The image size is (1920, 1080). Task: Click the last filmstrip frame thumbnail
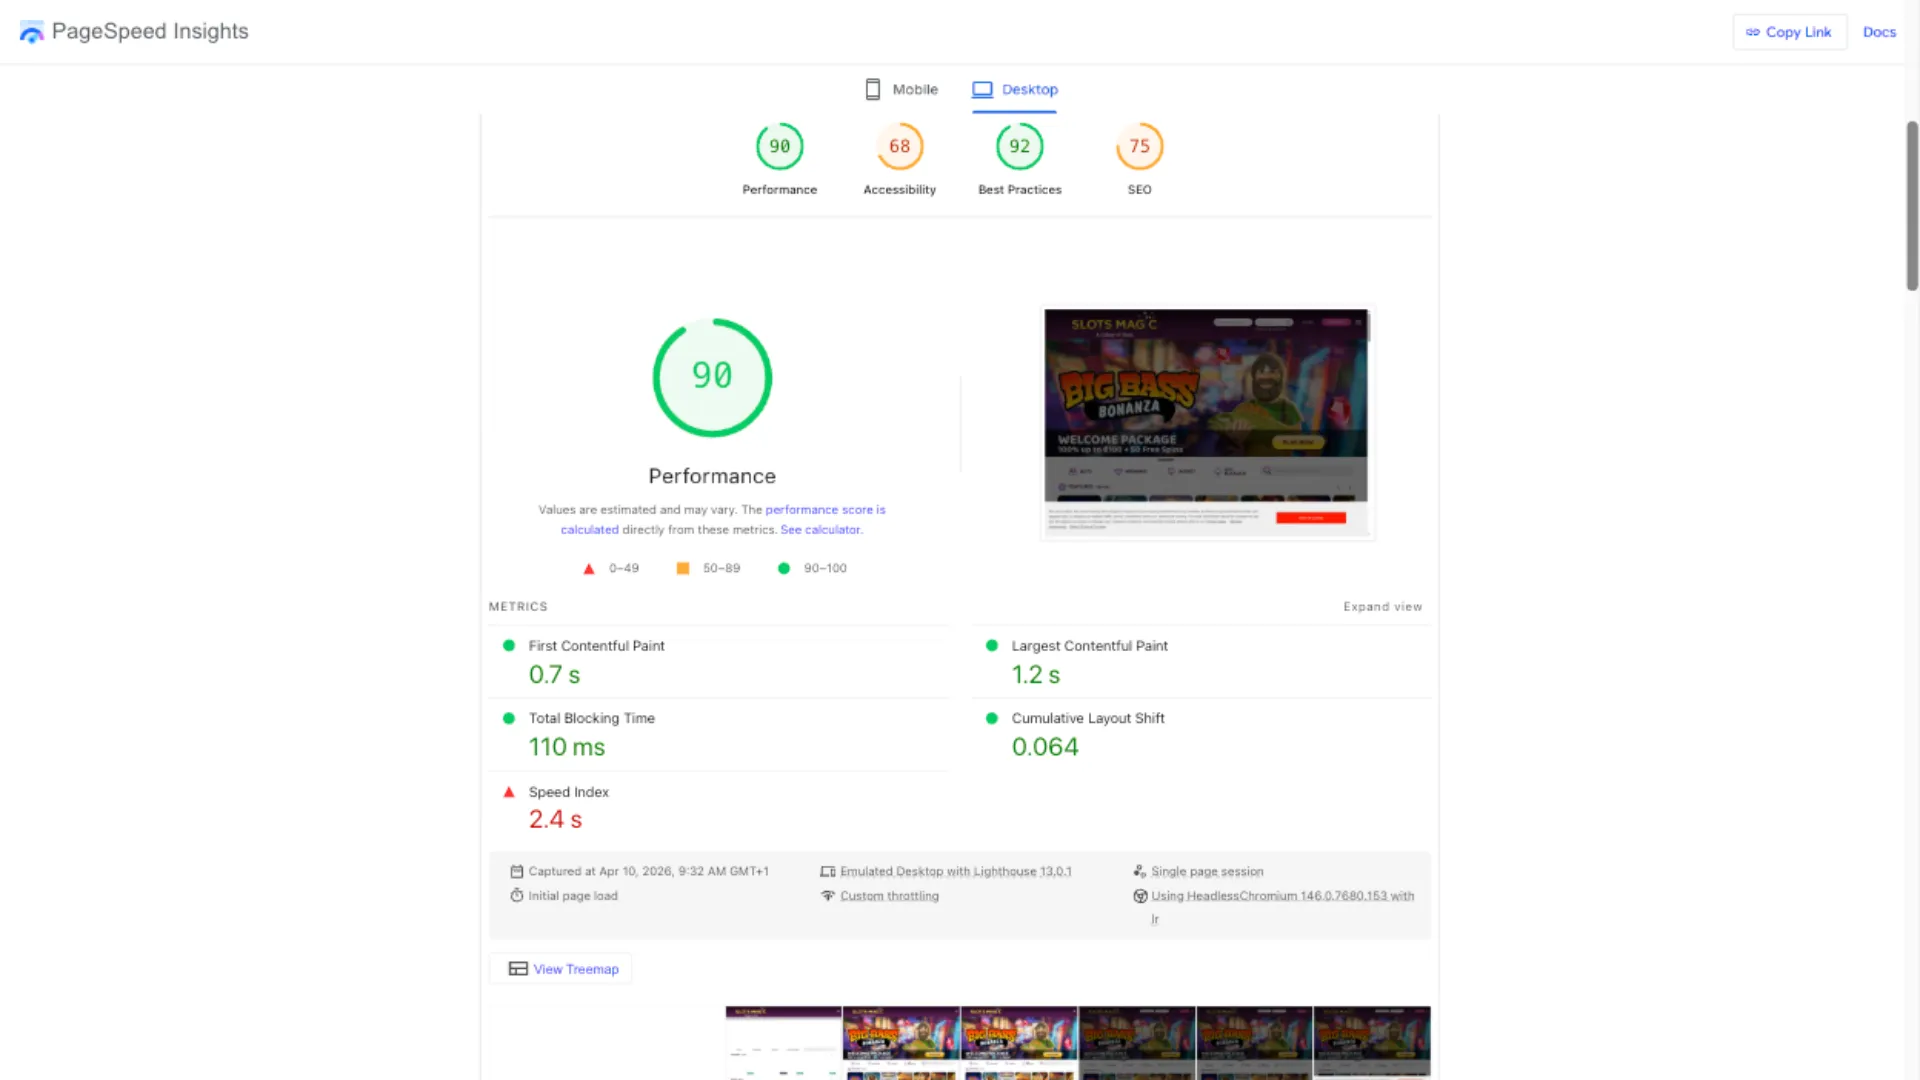[x=1372, y=1043]
